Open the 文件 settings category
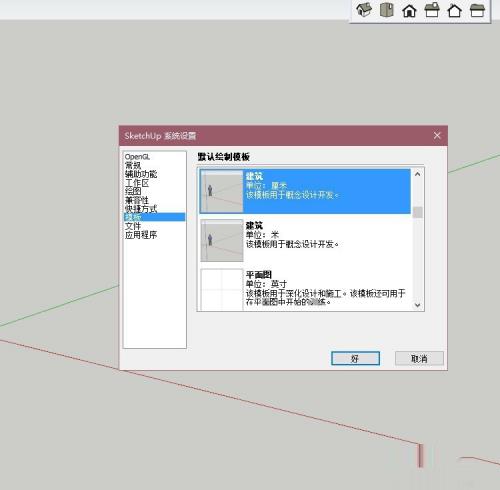 click(x=133, y=226)
